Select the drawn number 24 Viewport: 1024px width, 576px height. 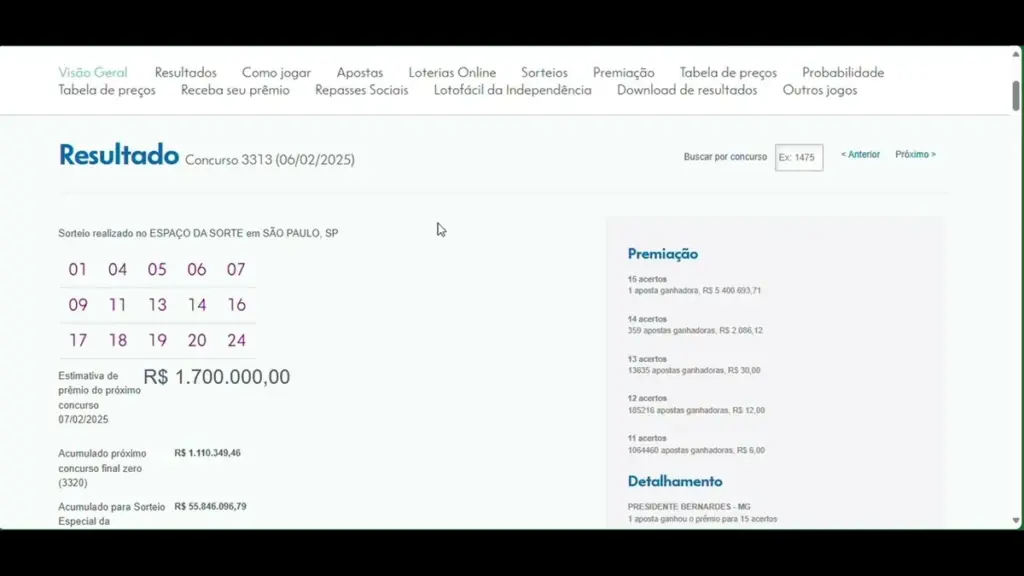coord(236,340)
